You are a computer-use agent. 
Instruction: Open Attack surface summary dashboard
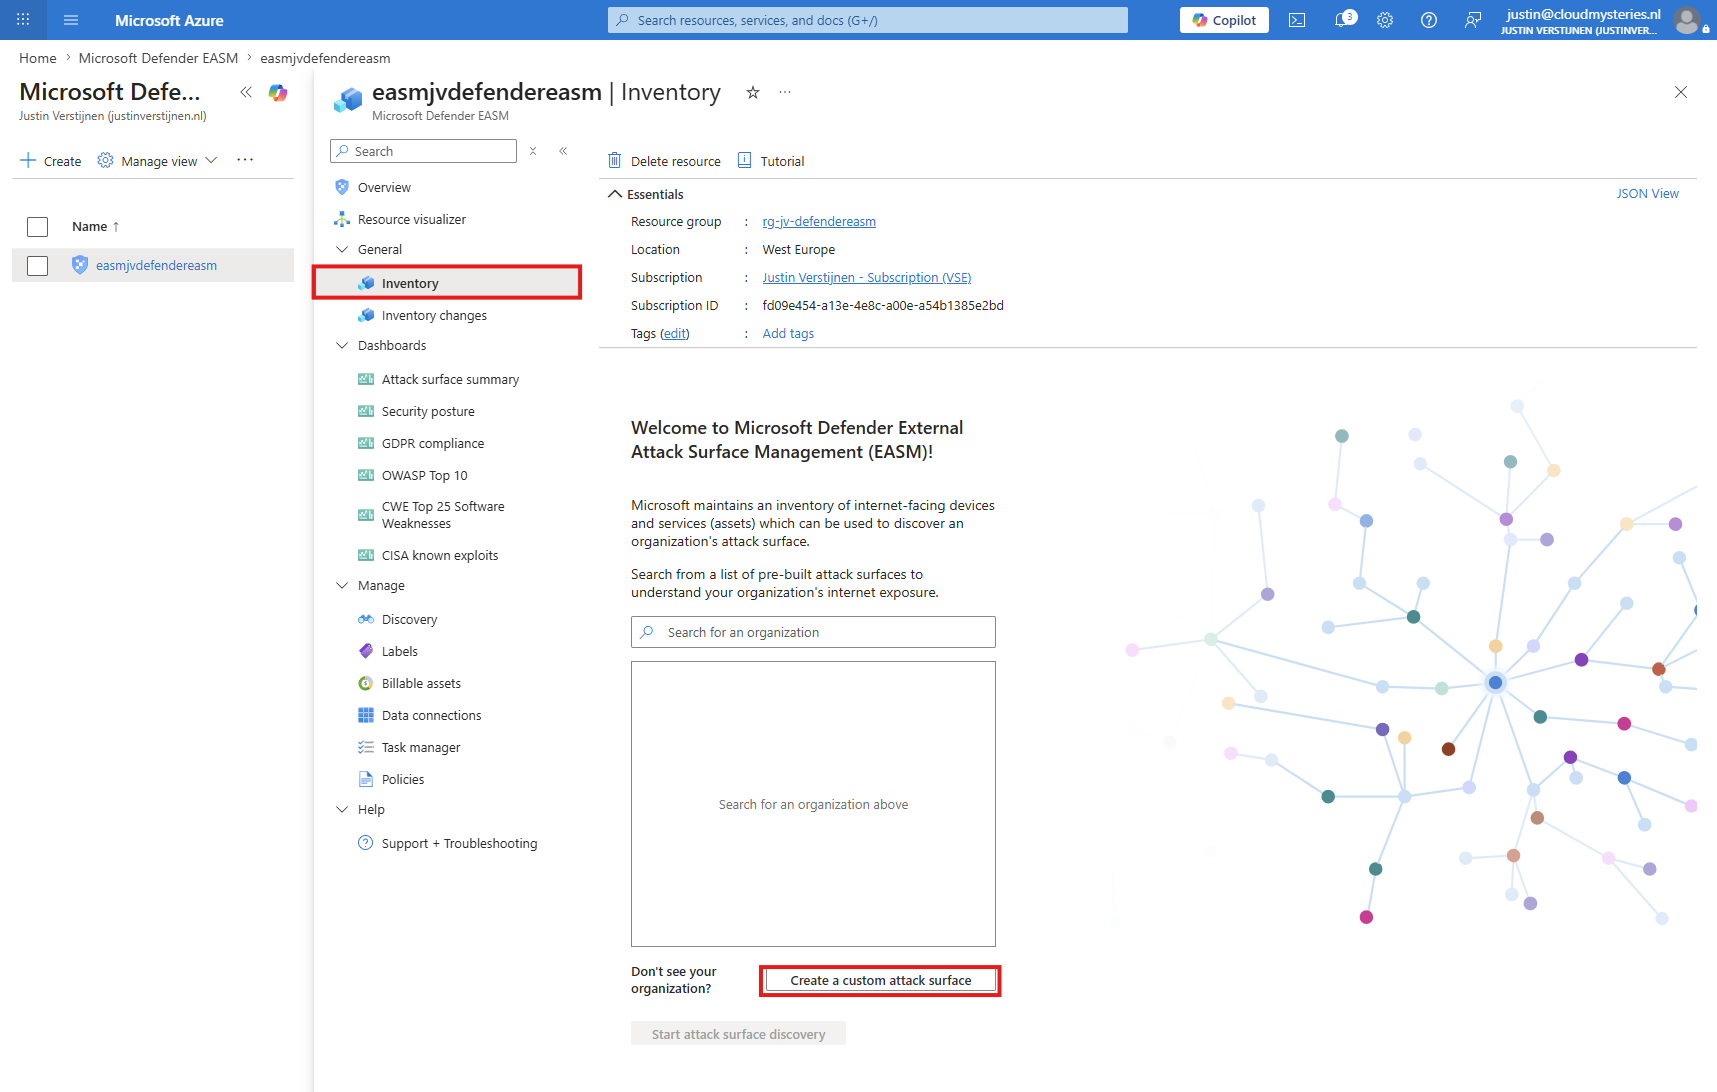tap(450, 380)
